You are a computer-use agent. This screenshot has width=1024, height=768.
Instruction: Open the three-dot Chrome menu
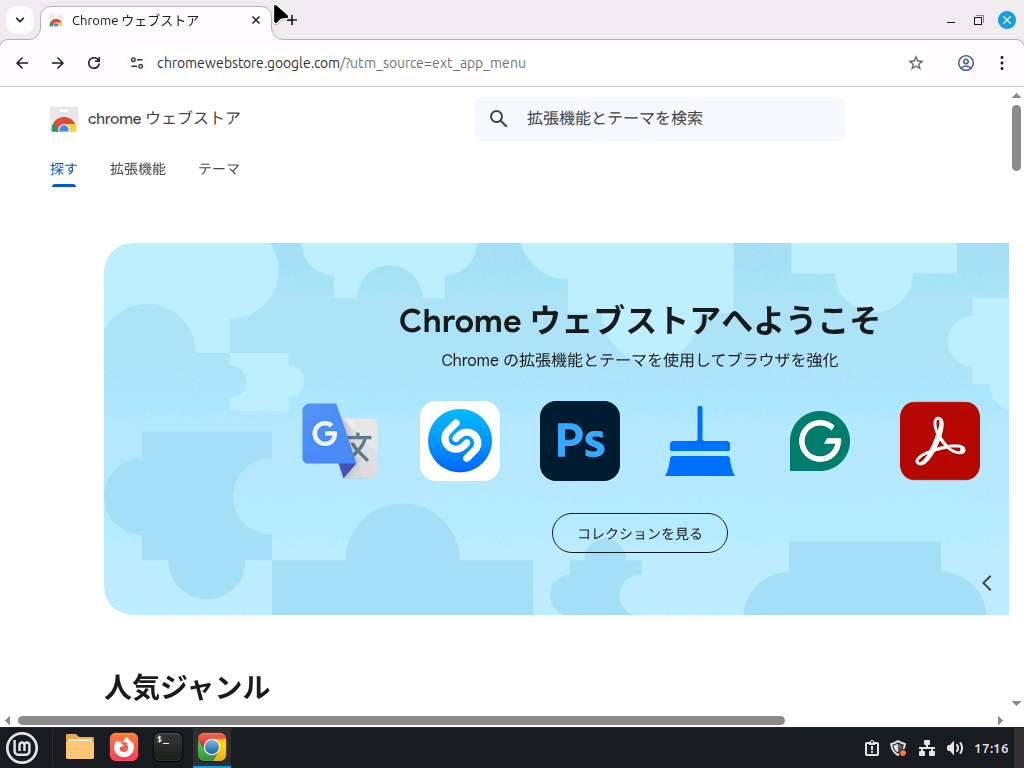click(x=1003, y=62)
